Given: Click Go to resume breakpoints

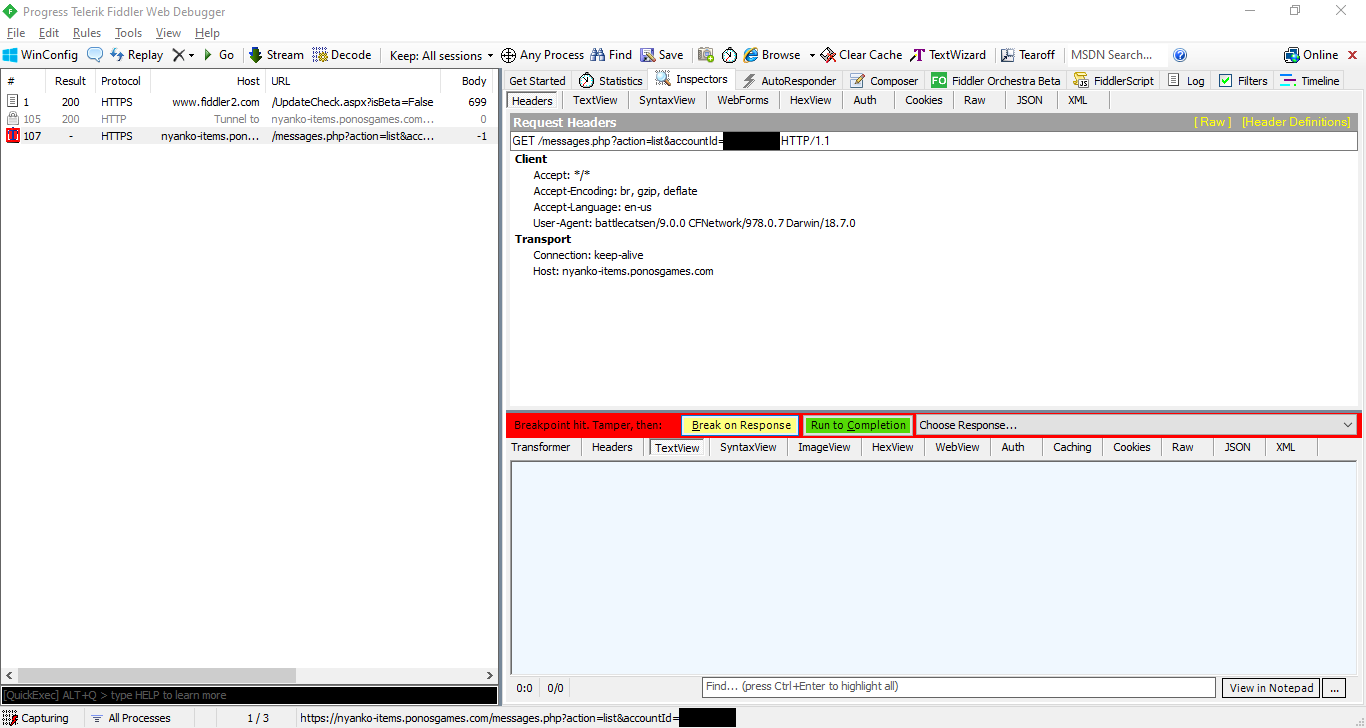Looking at the screenshot, I should (219, 55).
